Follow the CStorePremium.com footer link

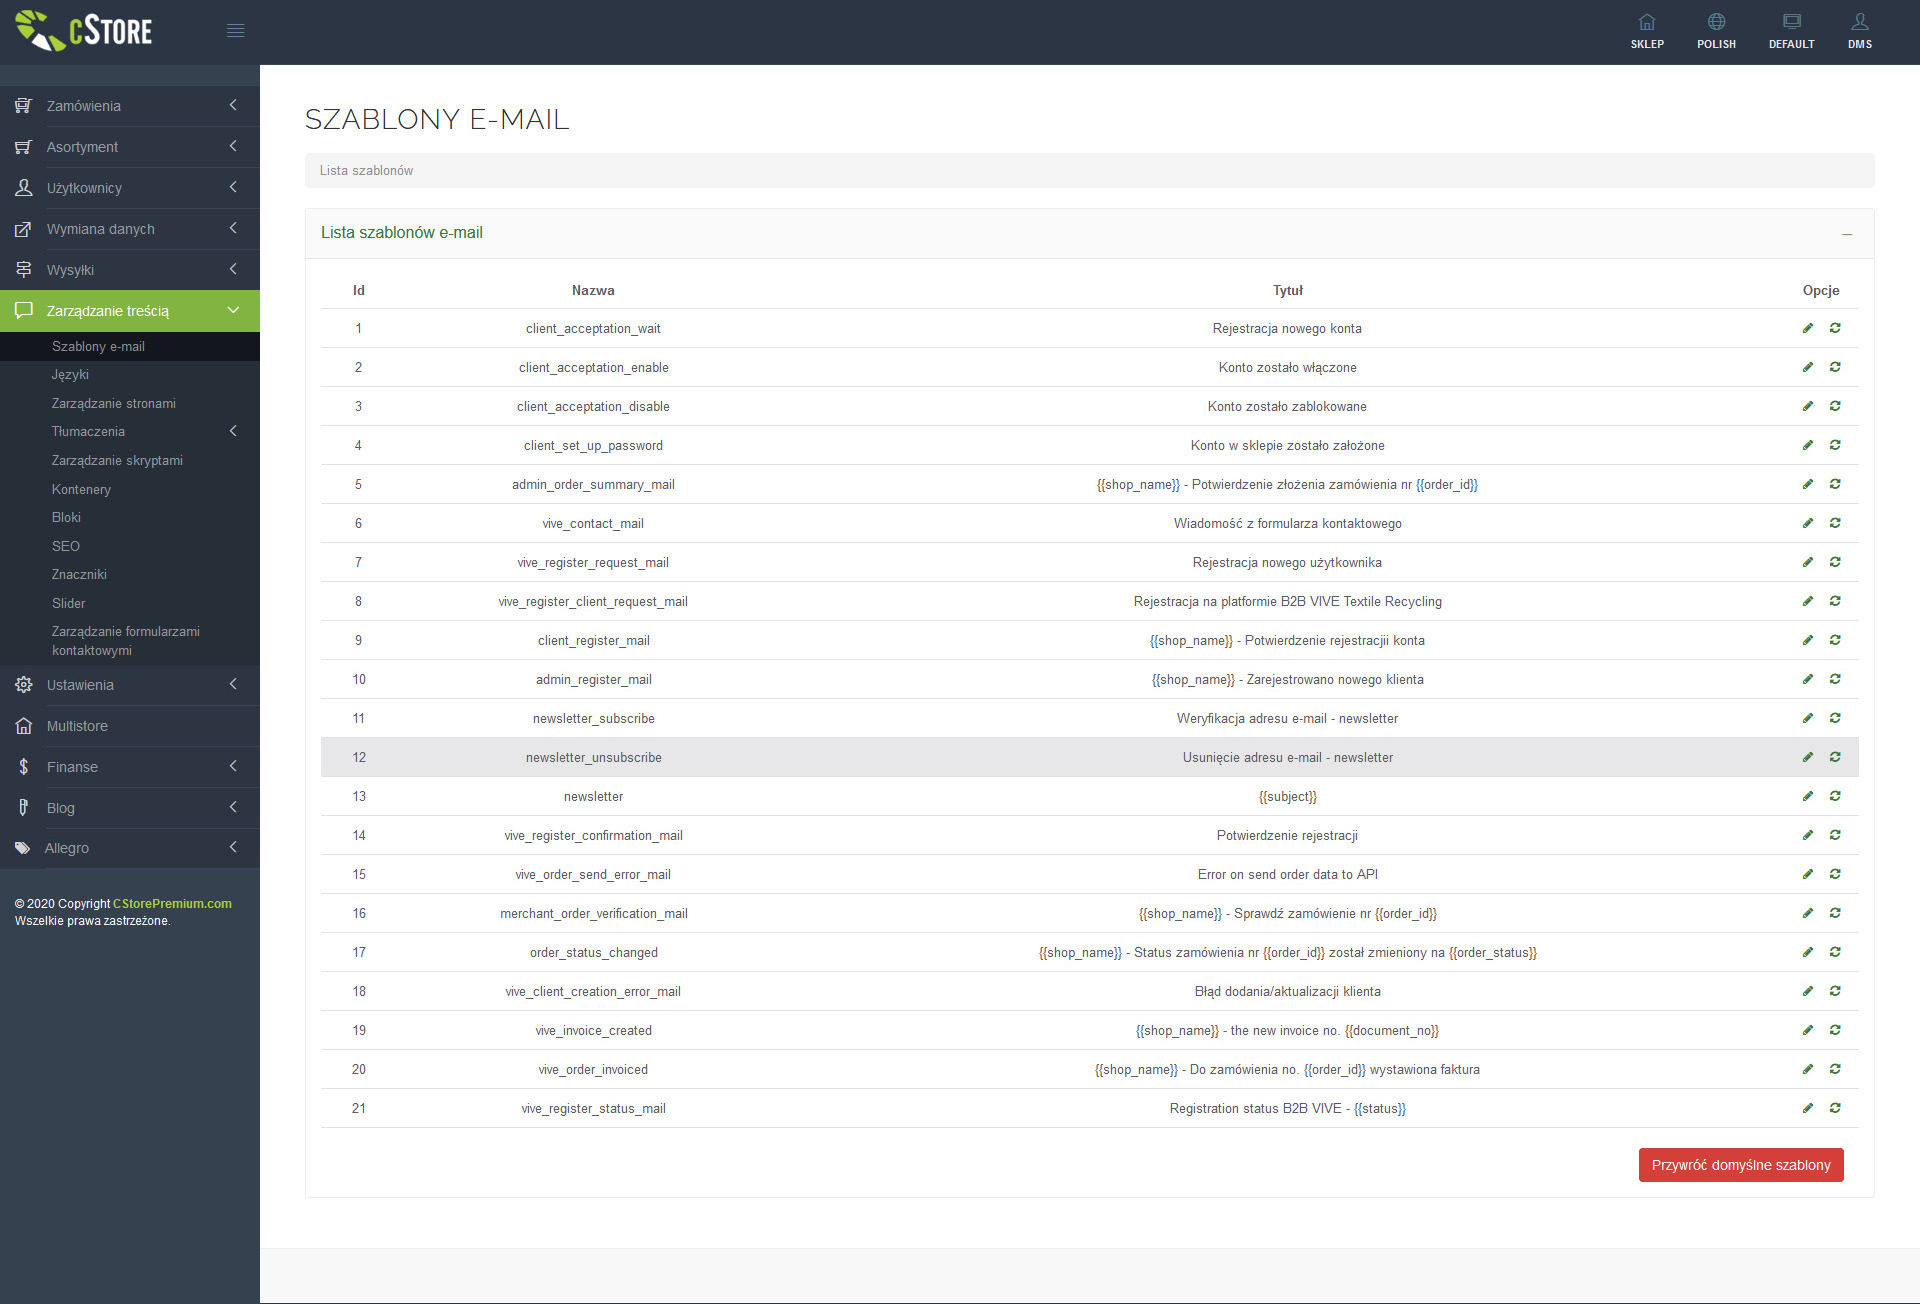coord(172,903)
